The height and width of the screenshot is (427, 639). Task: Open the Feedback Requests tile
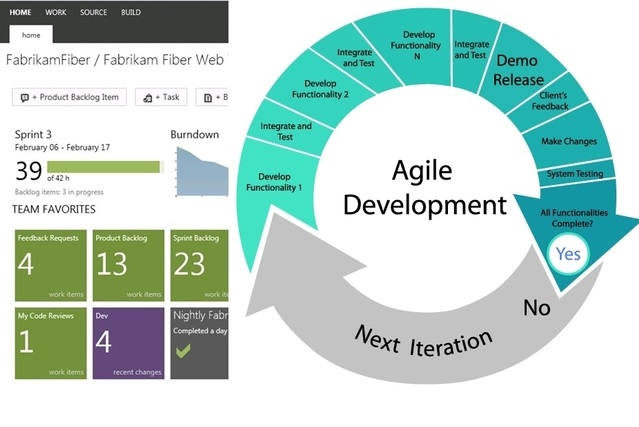click(51, 265)
